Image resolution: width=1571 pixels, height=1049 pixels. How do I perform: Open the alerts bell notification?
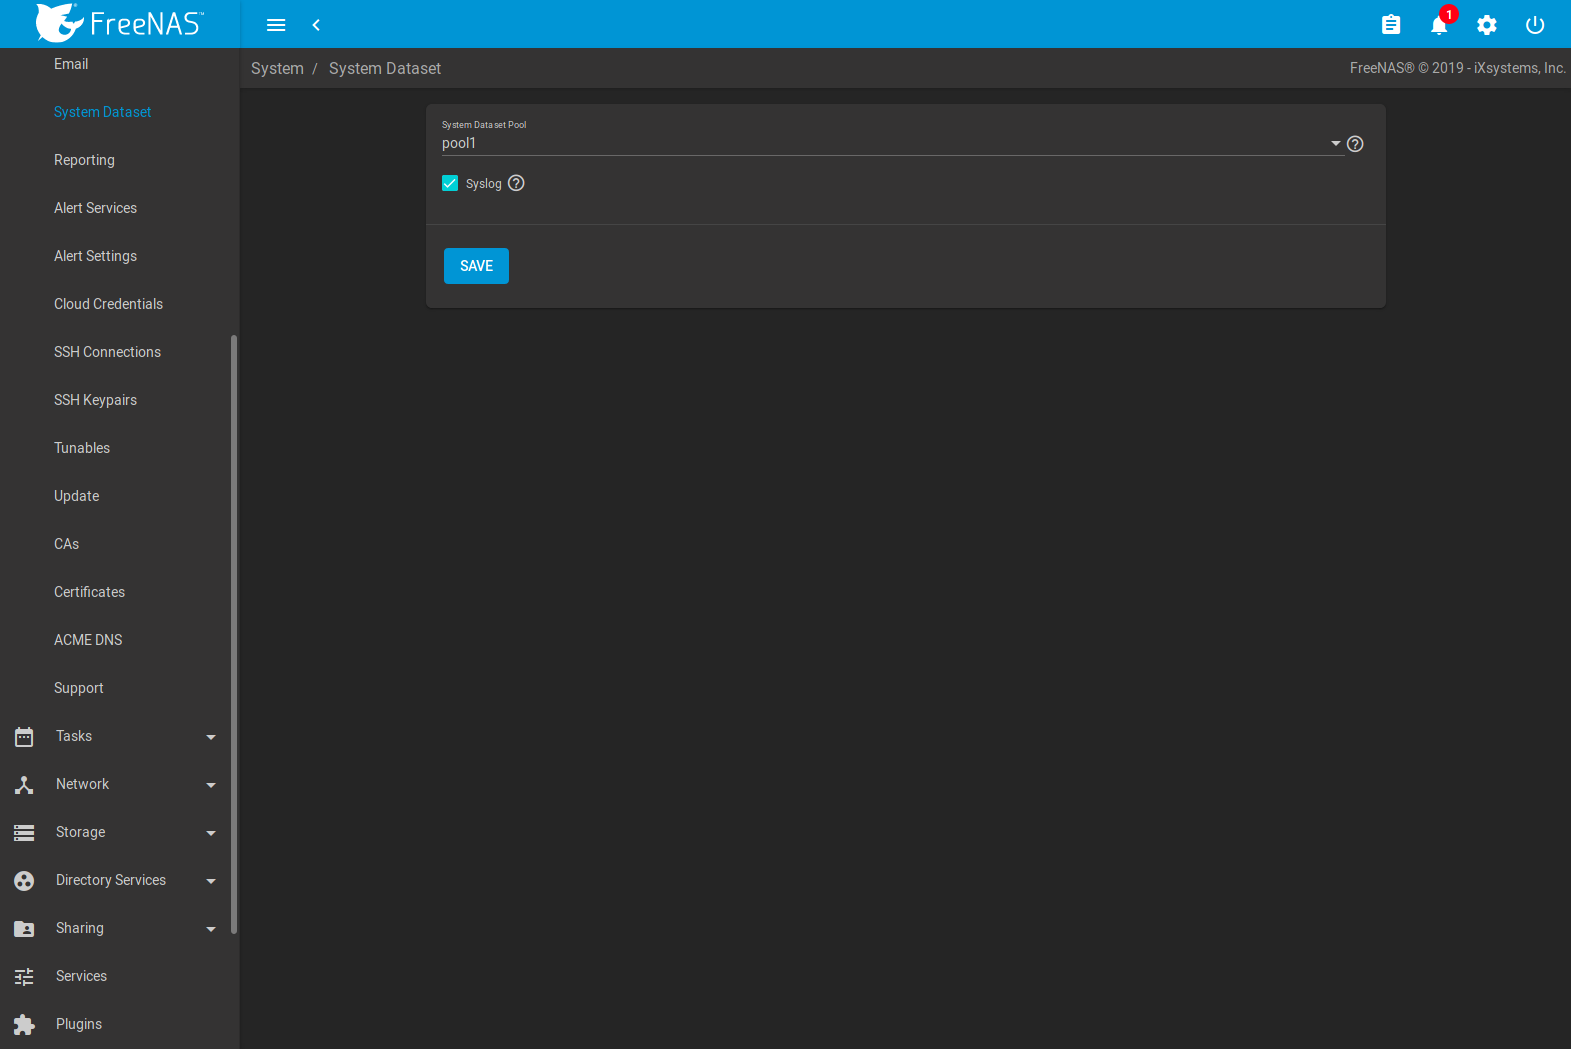1439,25
